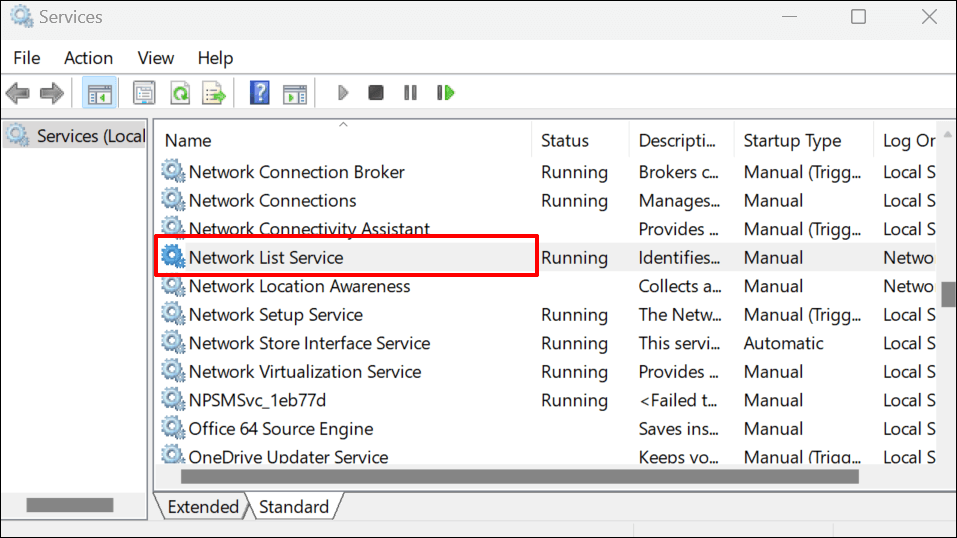Select Services (Local) in the console tree

[90, 136]
